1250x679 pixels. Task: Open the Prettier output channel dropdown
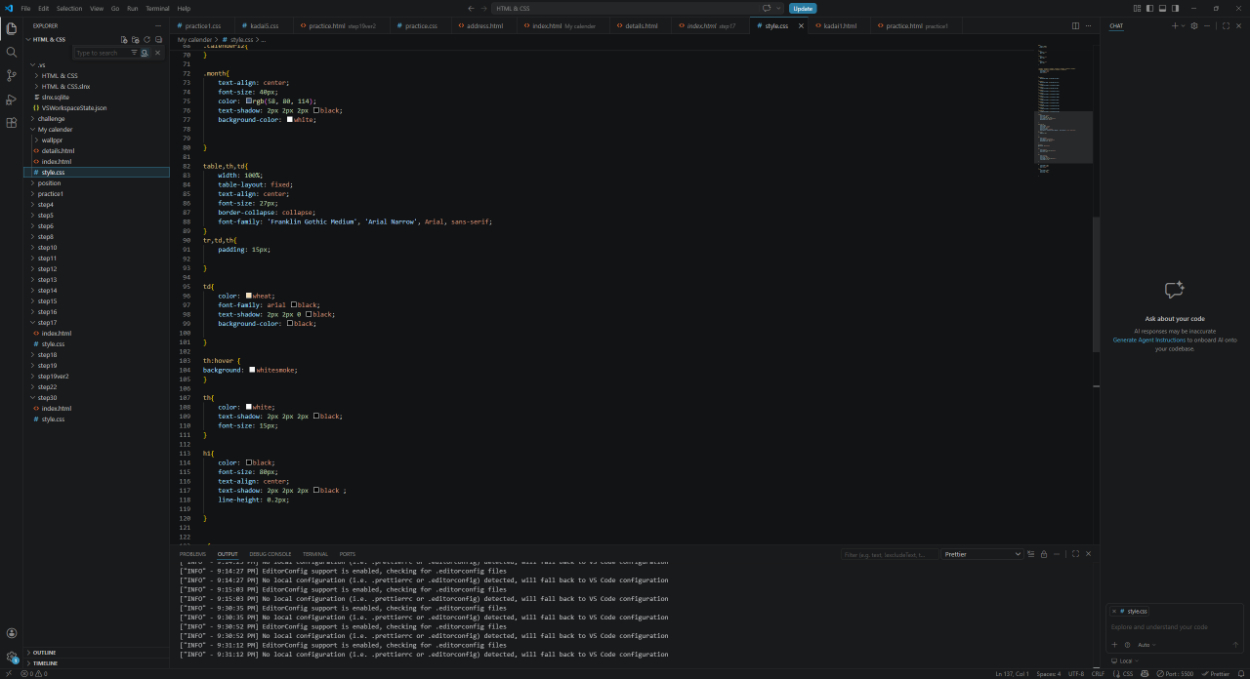982,554
